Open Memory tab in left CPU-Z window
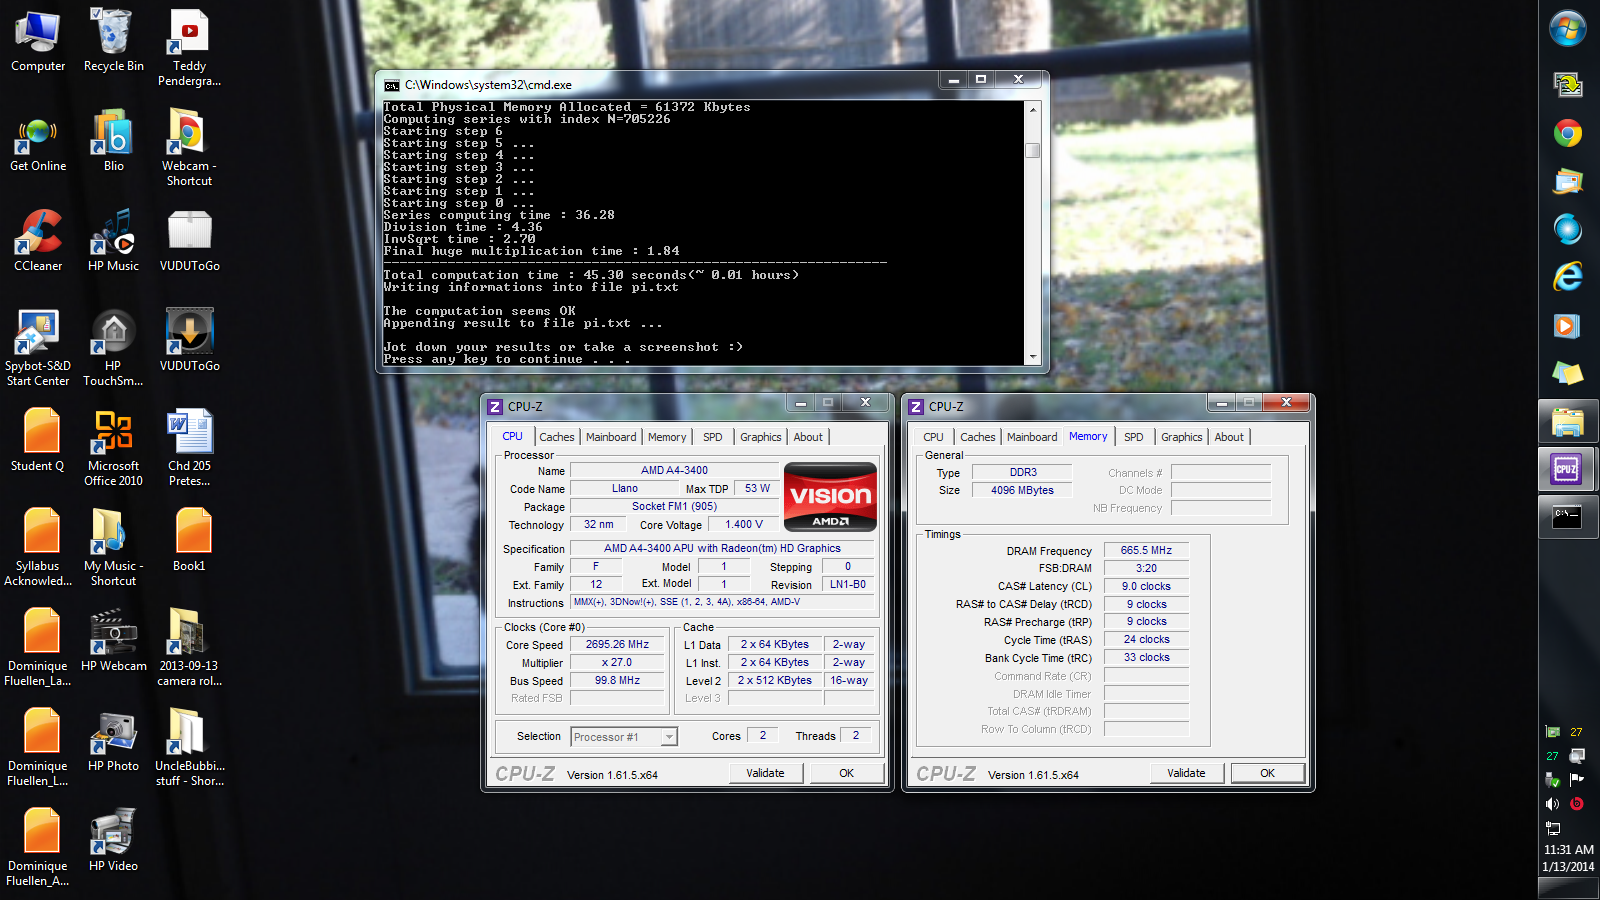Image resolution: width=1600 pixels, height=900 pixels. tap(667, 437)
